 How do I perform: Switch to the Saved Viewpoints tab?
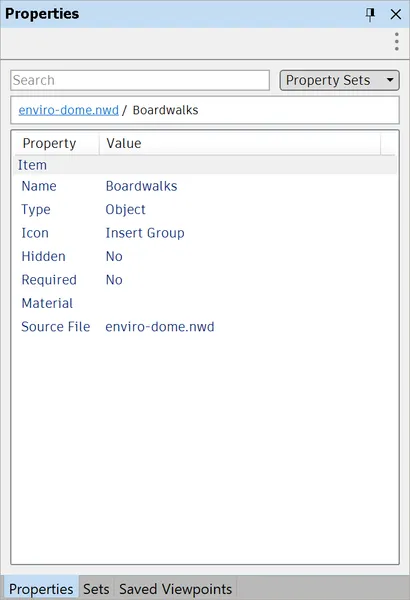pyautogui.click(x=175, y=589)
